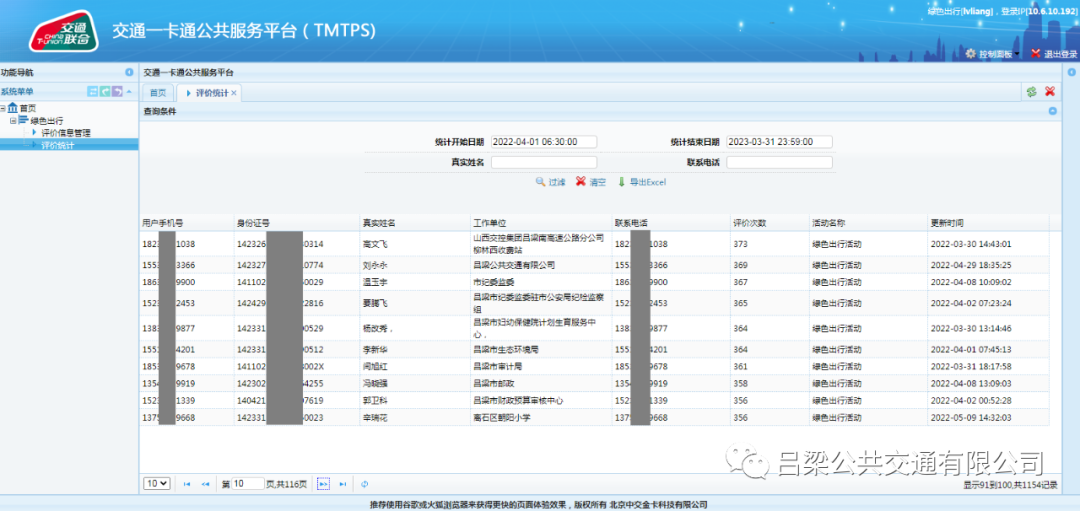Viewport: 1080px width, 511px height.
Task: Click the purple undo arrow beside 系统菜单
Action: point(118,92)
